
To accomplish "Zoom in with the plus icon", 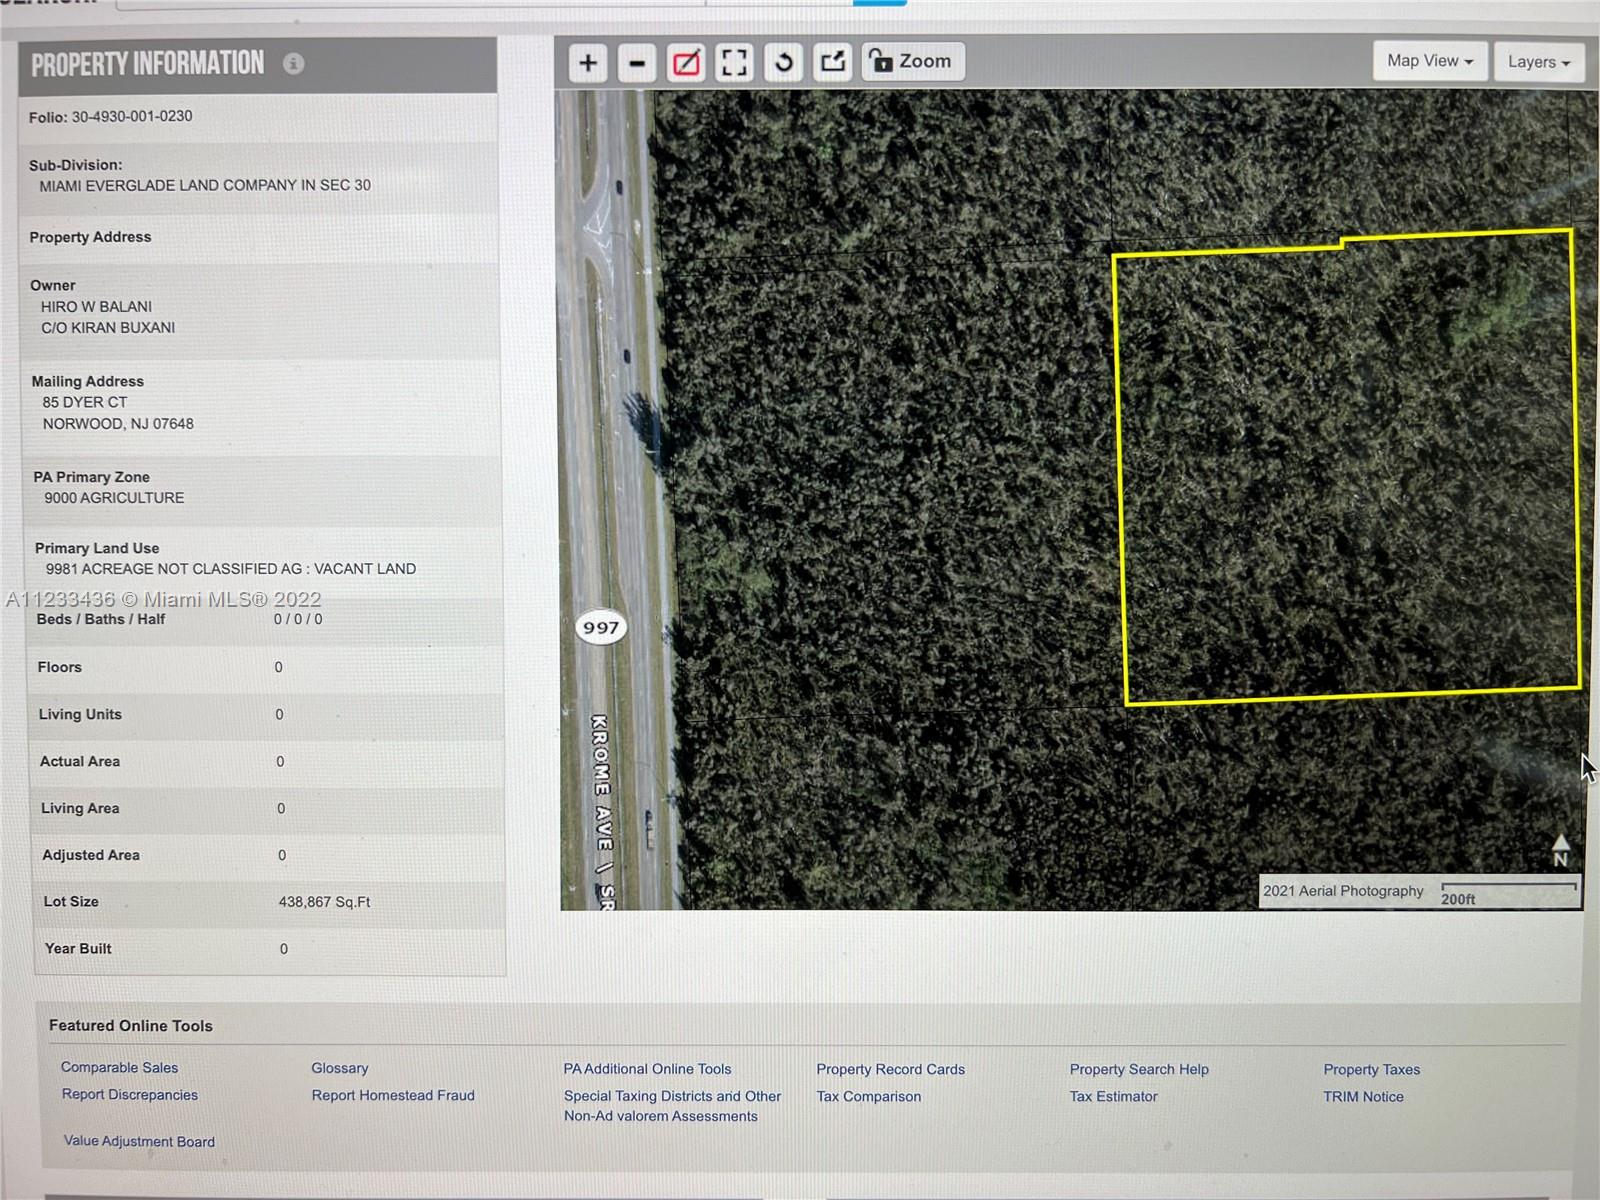I will pyautogui.click(x=588, y=63).
